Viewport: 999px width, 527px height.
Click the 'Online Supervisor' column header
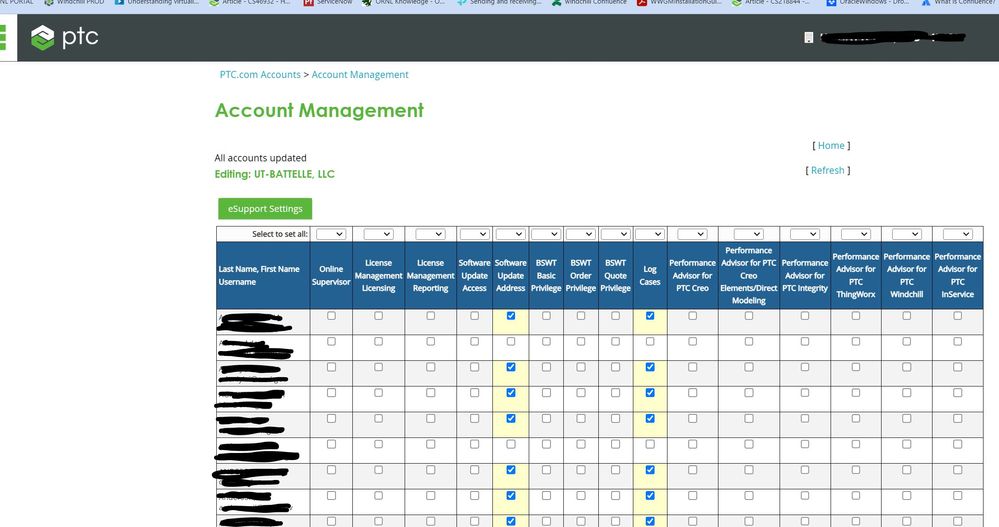coord(331,275)
